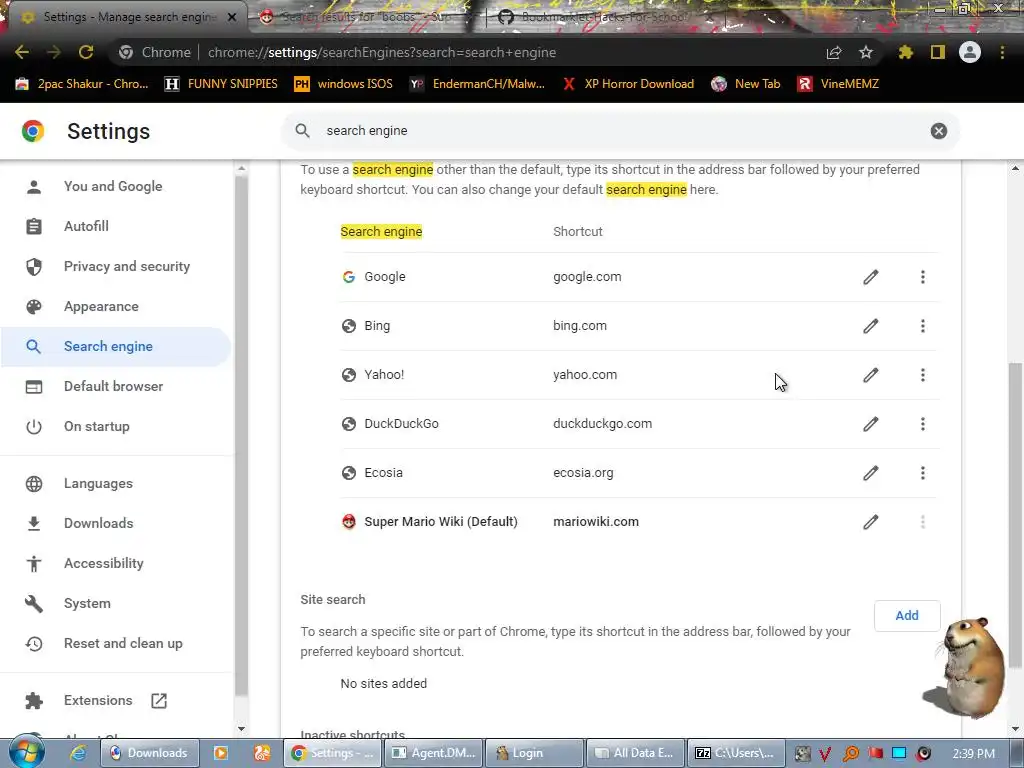Image resolution: width=1024 pixels, height=768 pixels.
Task: Switch to All Data E... taskbar window
Action: coord(635,753)
